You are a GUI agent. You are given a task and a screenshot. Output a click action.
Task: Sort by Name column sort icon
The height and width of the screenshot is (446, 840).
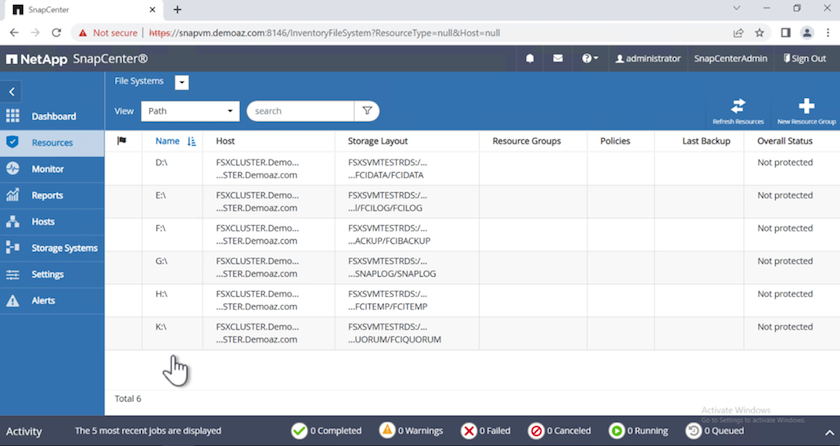click(x=192, y=142)
